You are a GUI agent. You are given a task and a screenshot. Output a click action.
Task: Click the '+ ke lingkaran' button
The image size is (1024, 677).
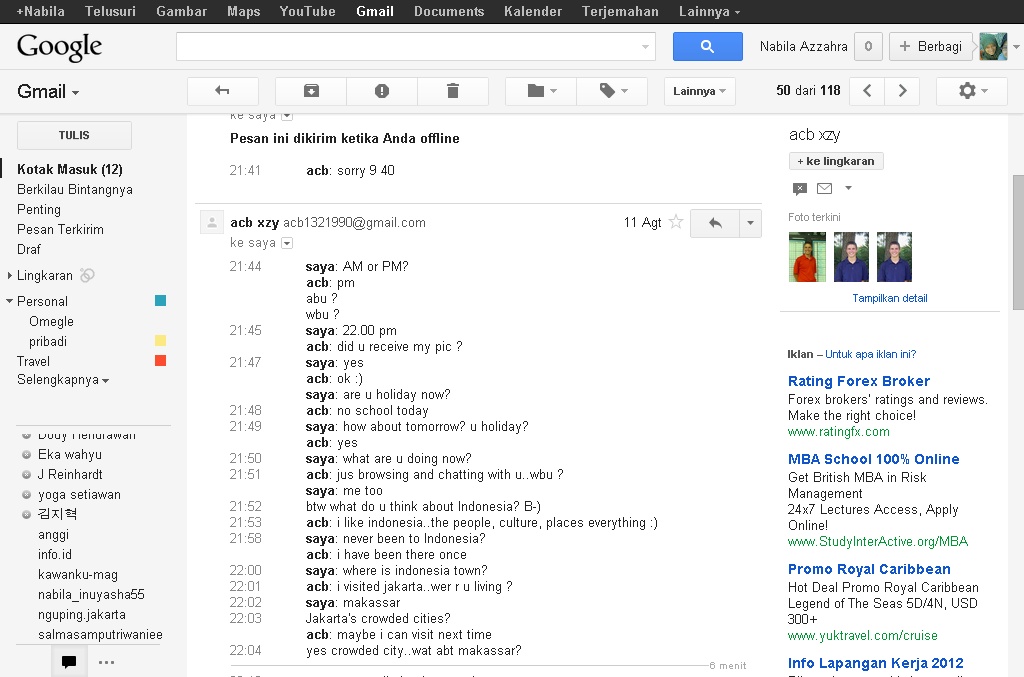click(x=836, y=161)
